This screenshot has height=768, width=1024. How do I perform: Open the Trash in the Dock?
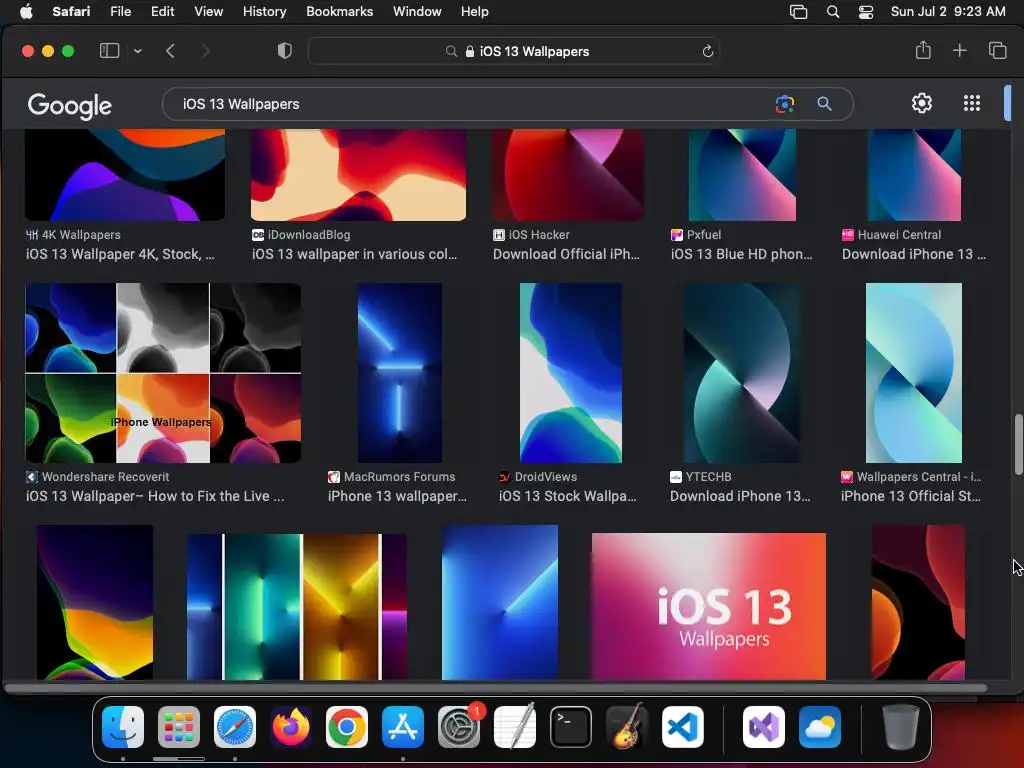(x=900, y=727)
